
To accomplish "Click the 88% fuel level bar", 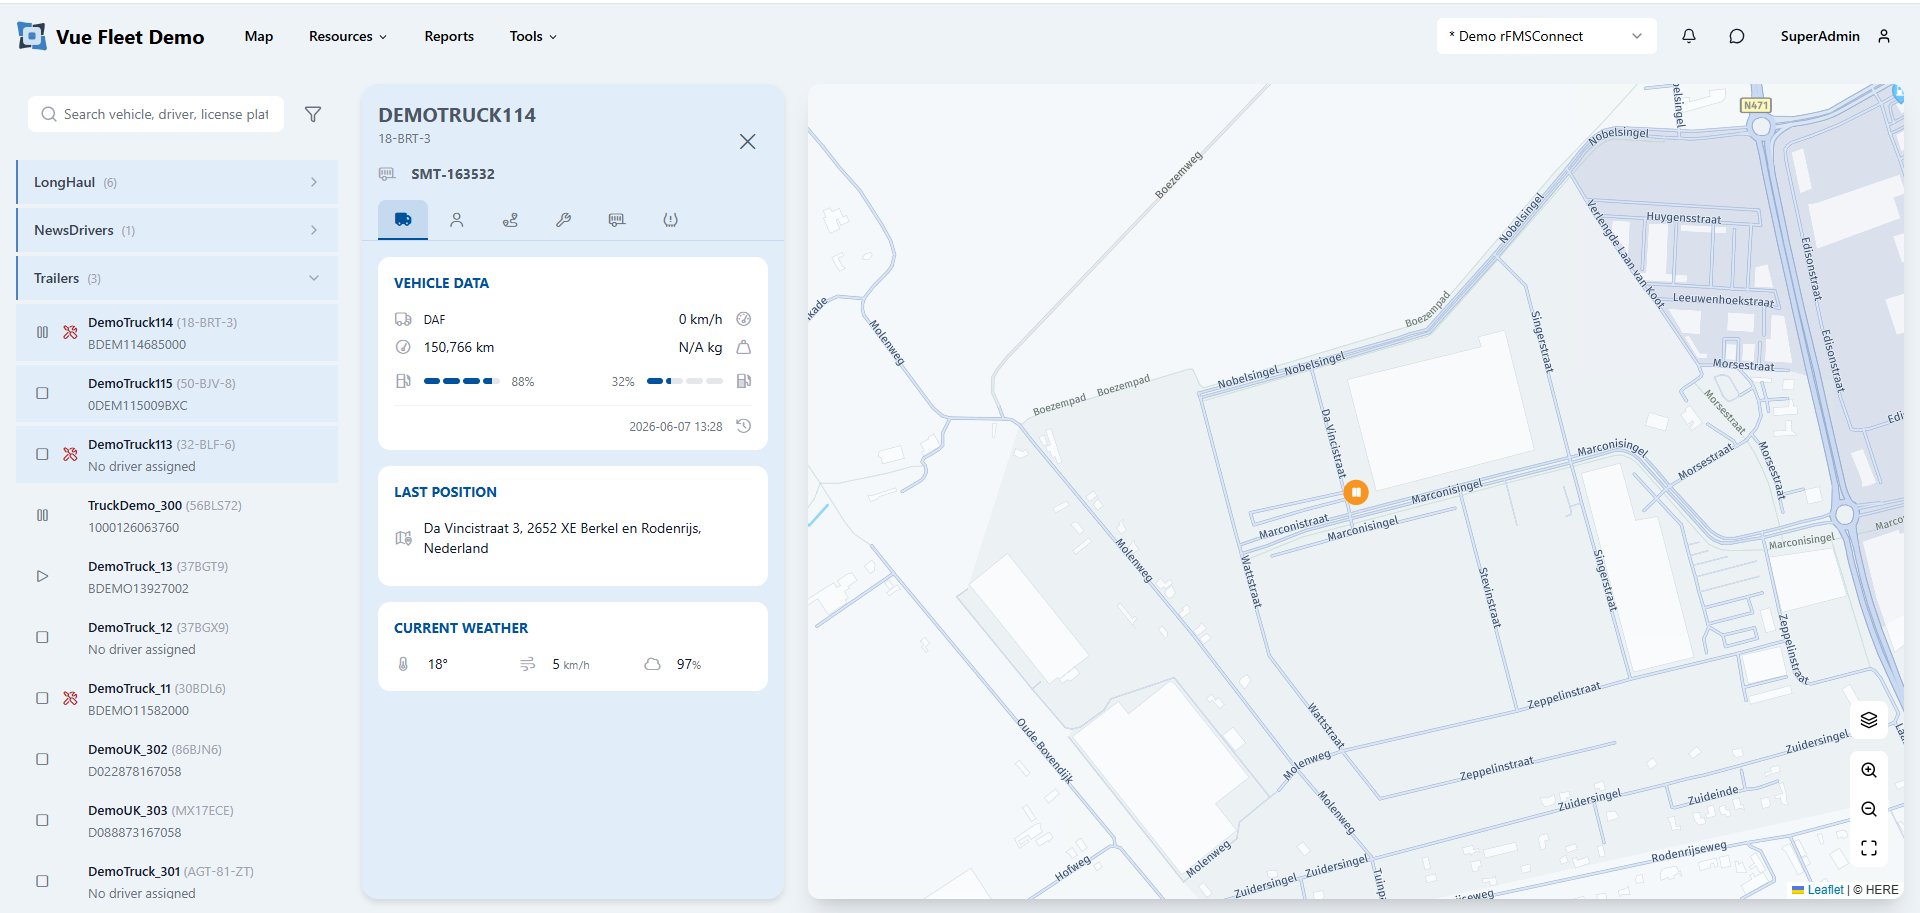I will pos(461,381).
